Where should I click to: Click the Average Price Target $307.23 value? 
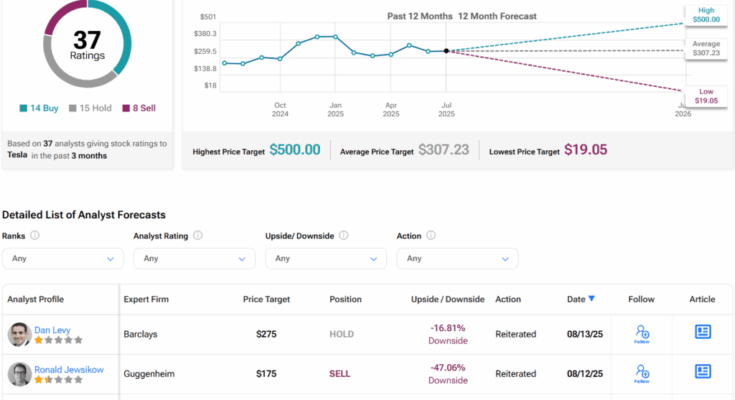point(443,150)
